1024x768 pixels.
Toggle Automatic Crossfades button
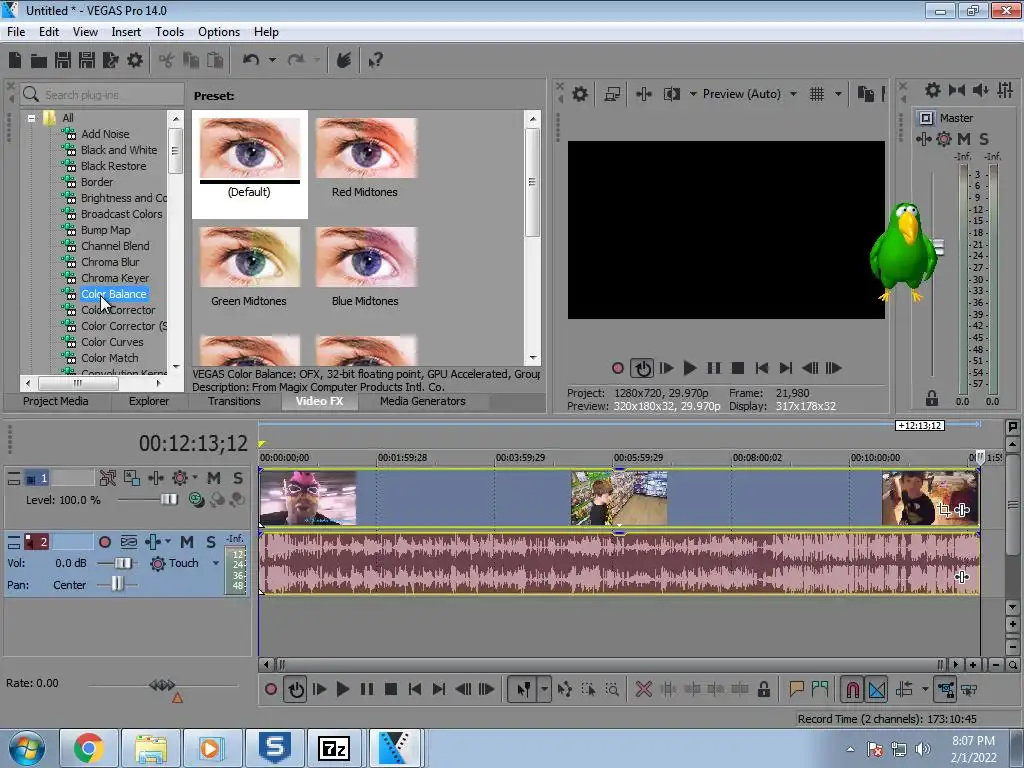(877, 689)
